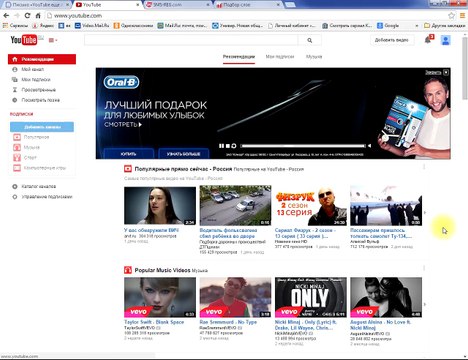Expand the bookmarks overflow chevron
The width and height of the screenshot is (468, 360).
tap(416, 25)
